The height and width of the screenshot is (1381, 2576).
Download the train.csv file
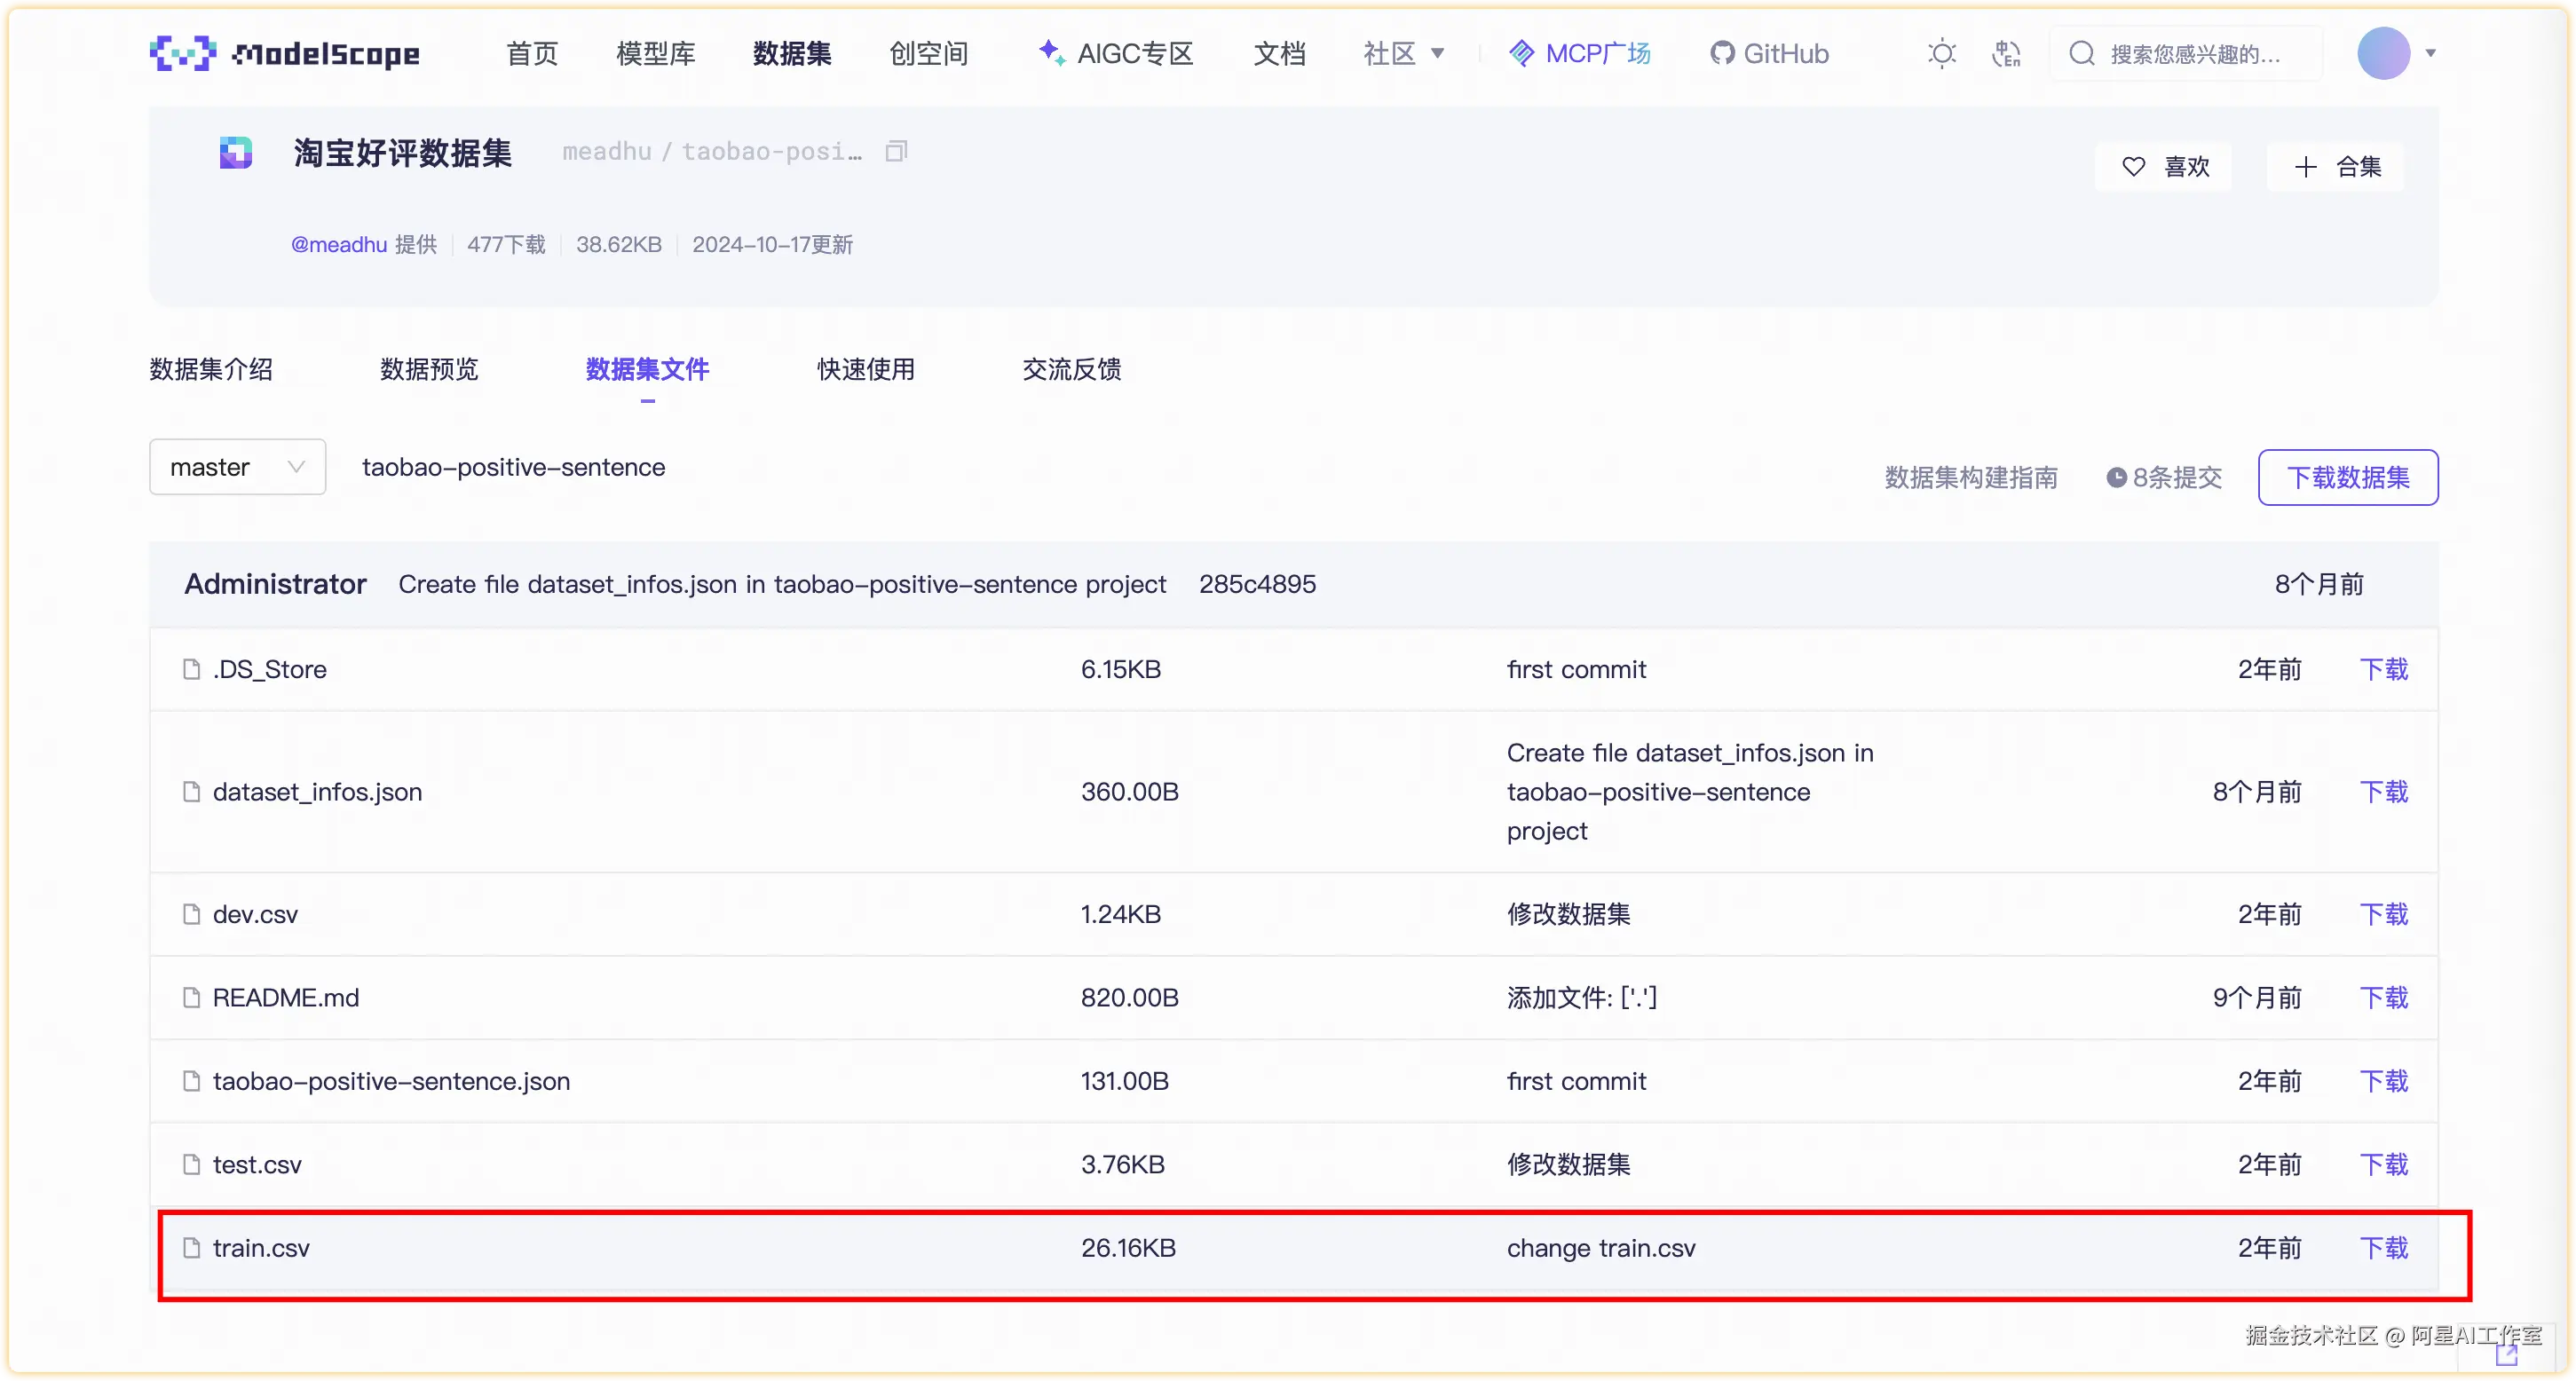click(x=2383, y=1247)
